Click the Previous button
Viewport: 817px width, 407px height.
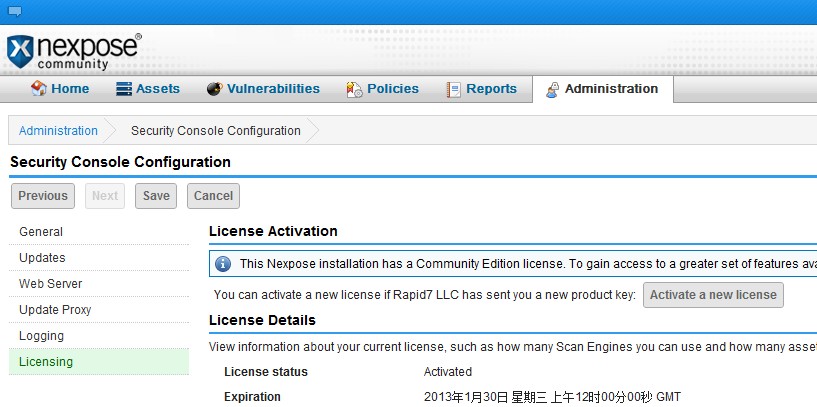coord(43,196)
